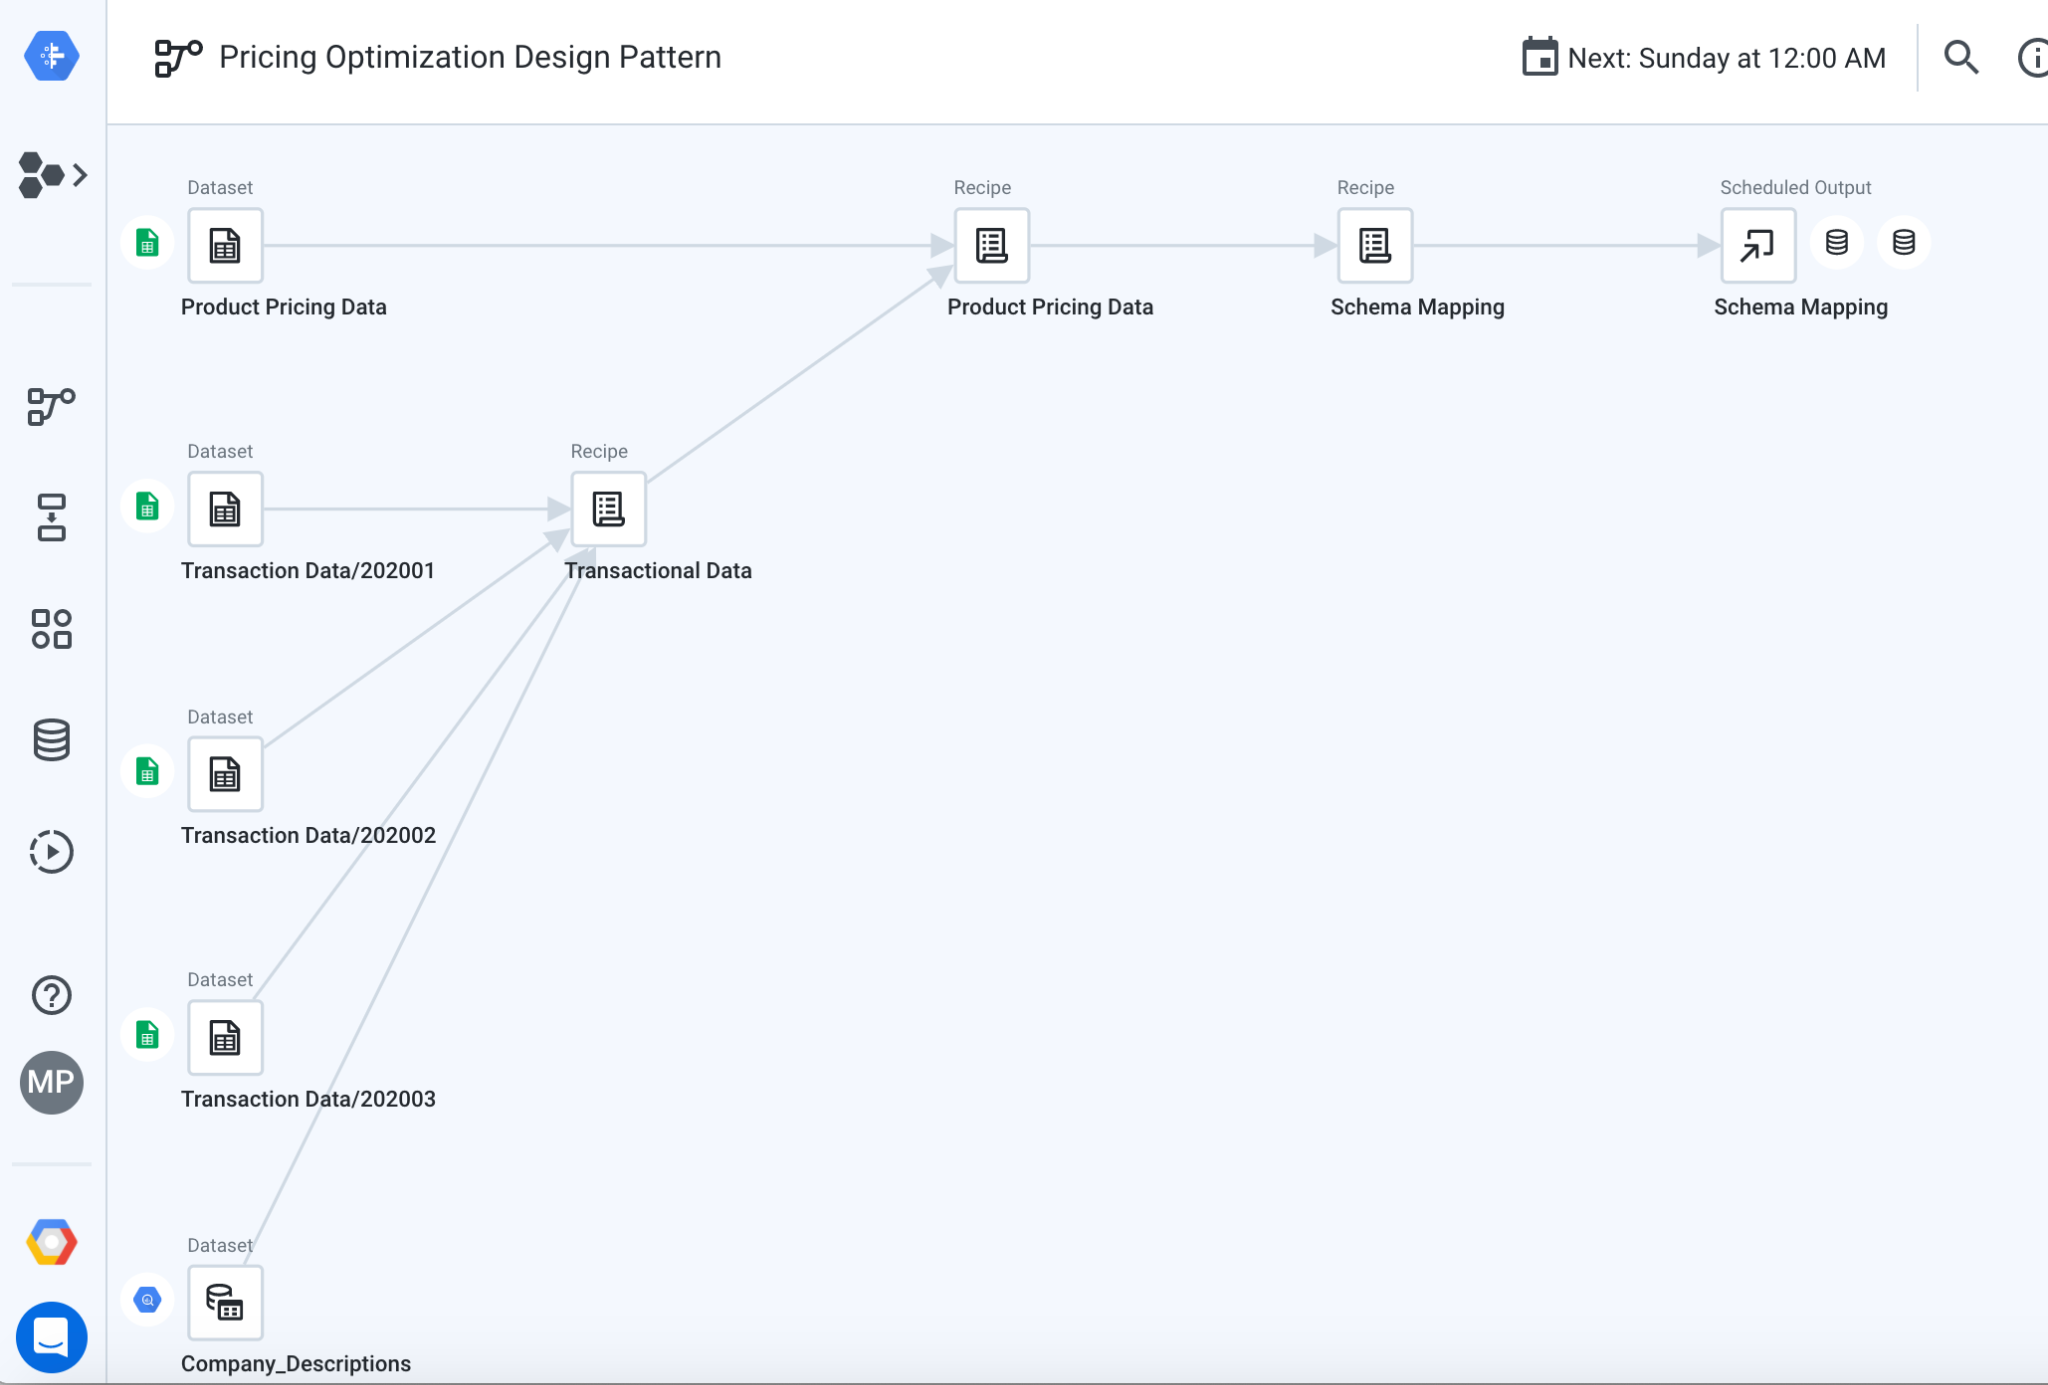Open the chat support bubble
This screenshot has height=1385, width=2048.
(x=51, y=1336)
